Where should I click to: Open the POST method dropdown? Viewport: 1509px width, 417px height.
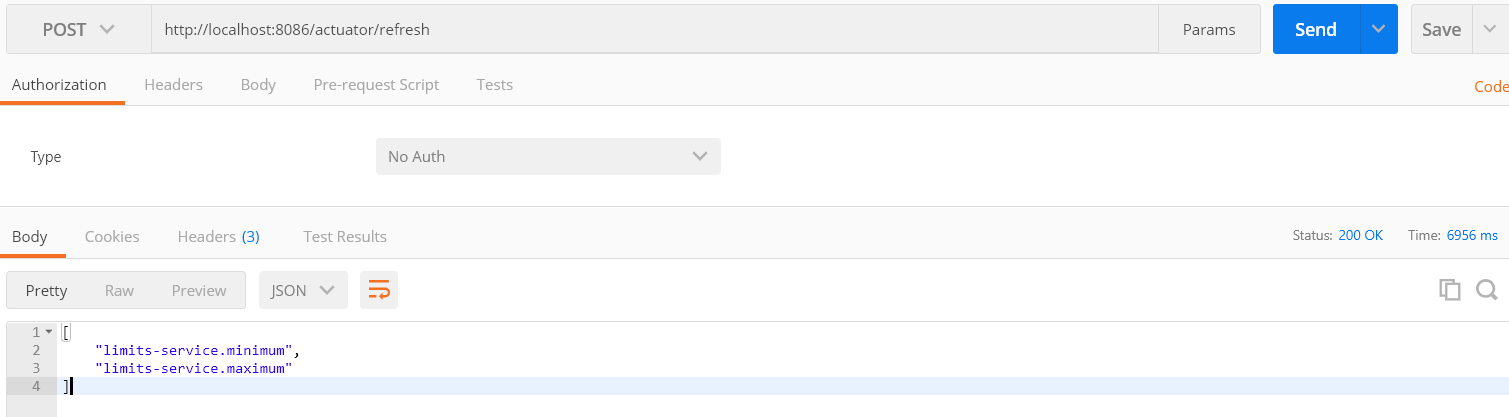tap(78, 30)
